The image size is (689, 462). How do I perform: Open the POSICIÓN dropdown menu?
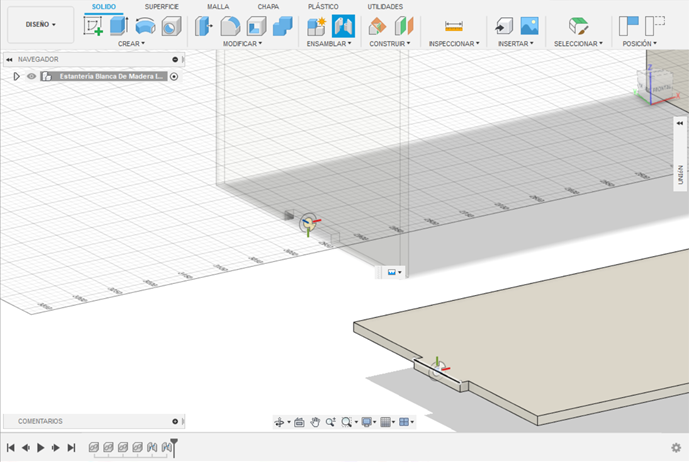pos(639,44)
